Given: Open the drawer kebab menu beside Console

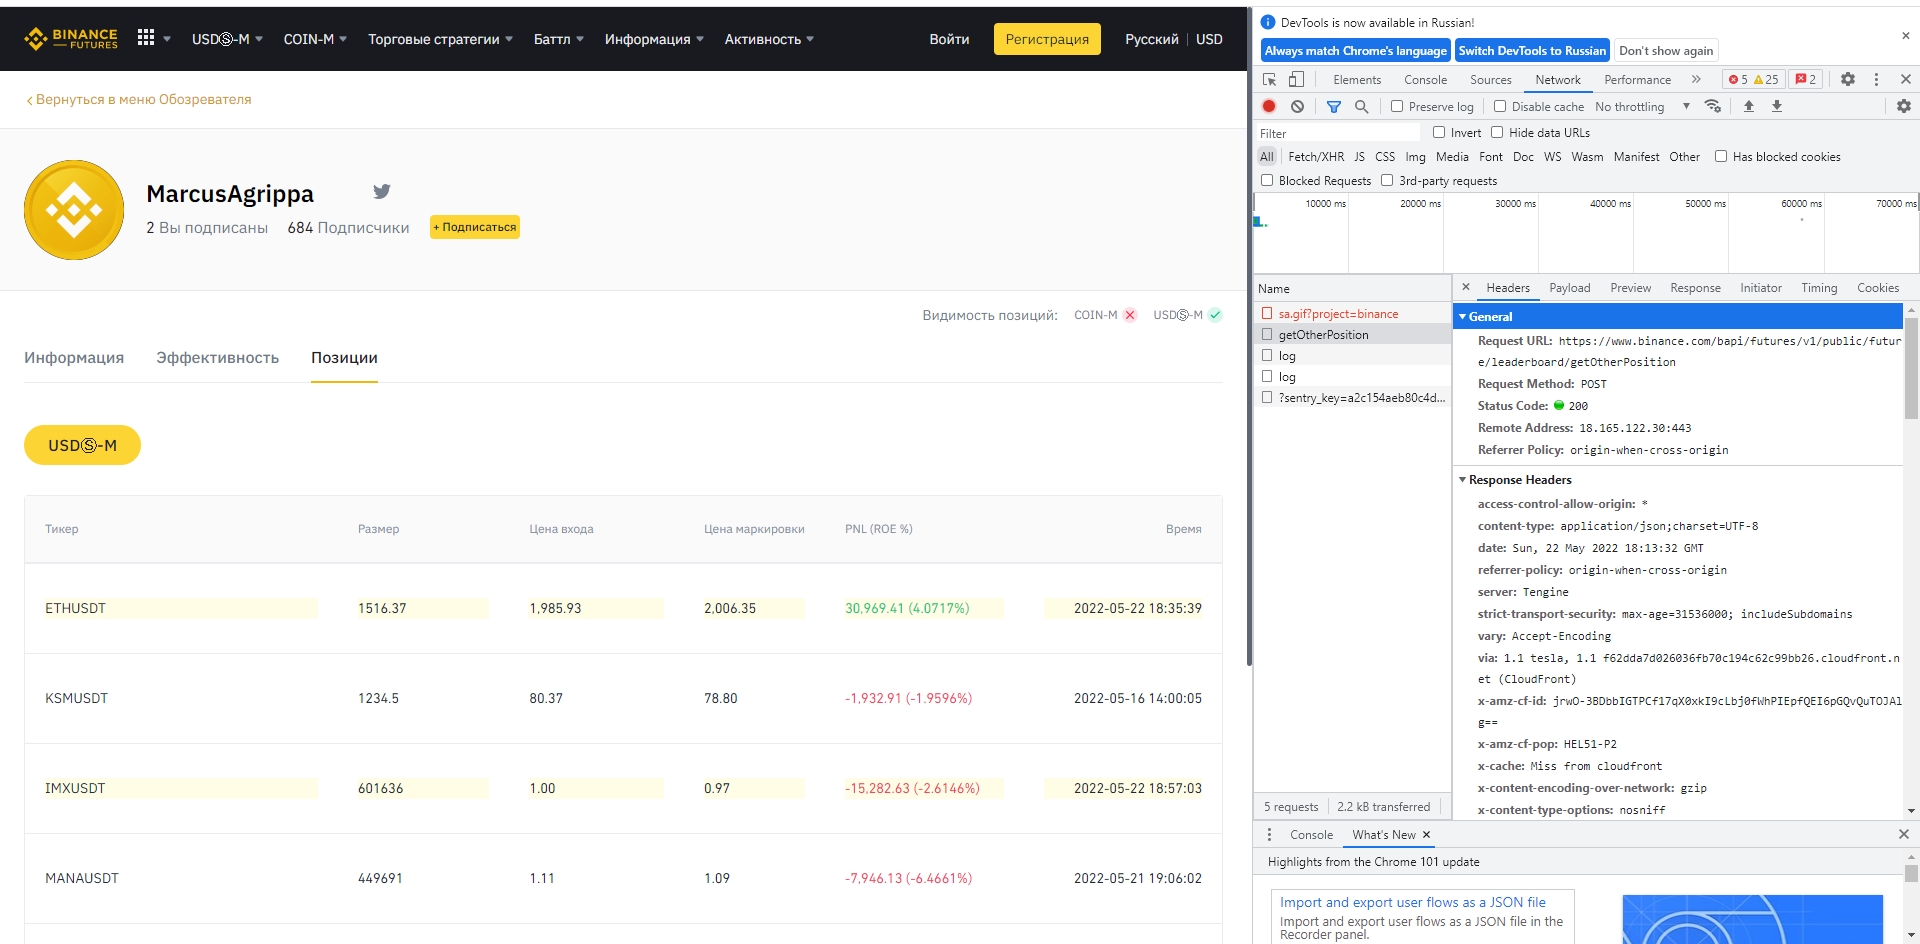Looking at the screenshot, I should coord(1269,834).
